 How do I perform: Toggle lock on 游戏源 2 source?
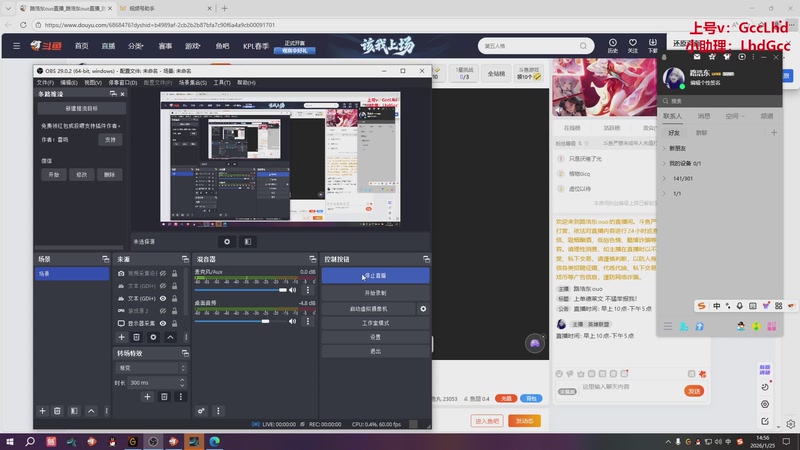tap(174, 311)
